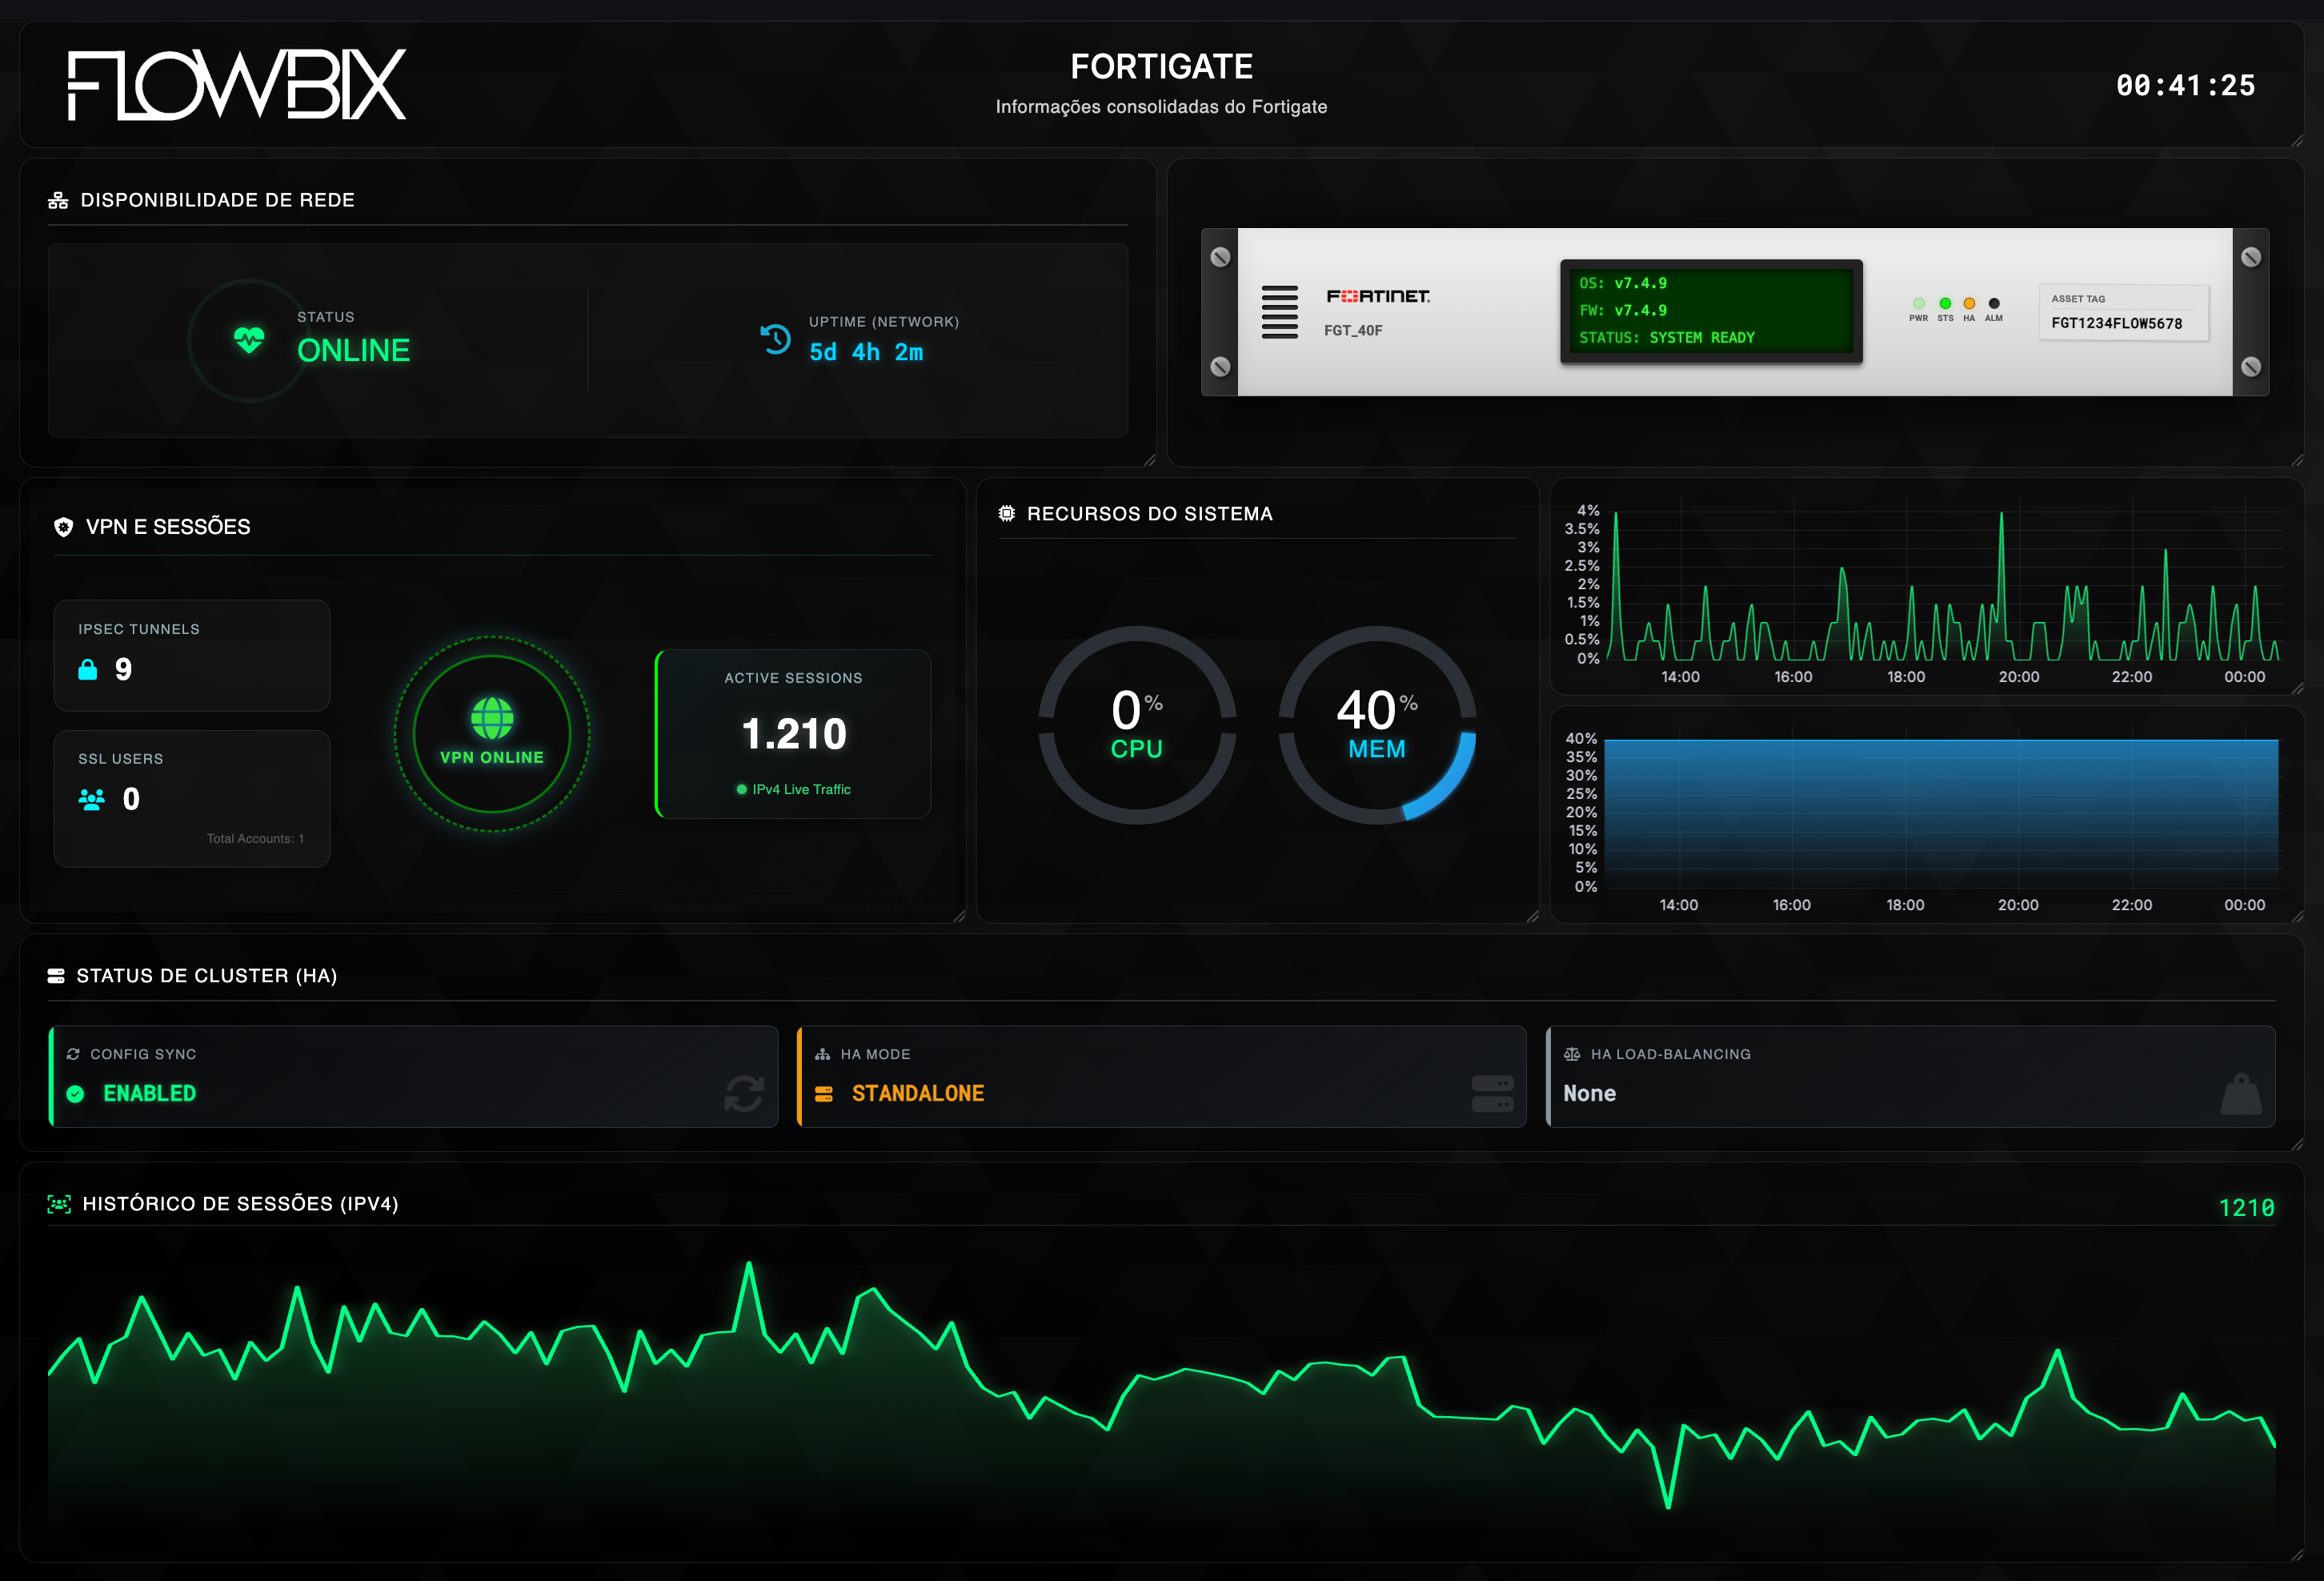Click the system resources chip icon

1006,513
